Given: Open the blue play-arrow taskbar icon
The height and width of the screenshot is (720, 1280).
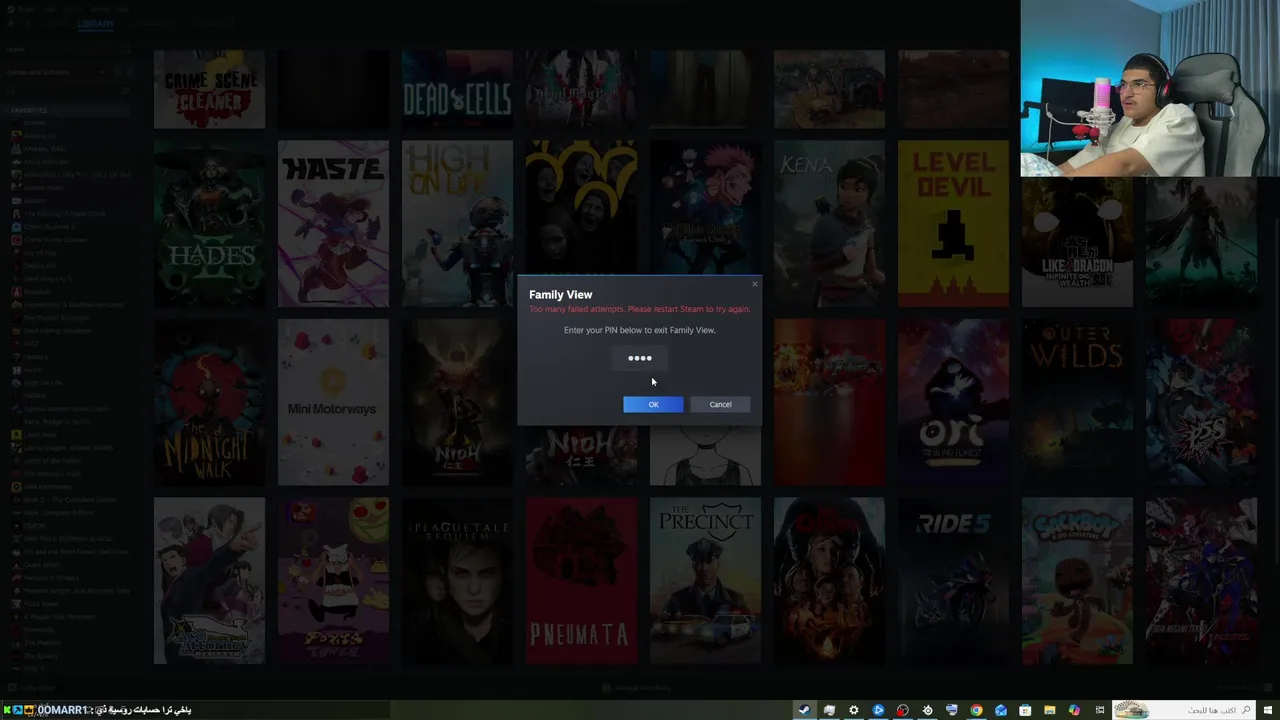Looking at the screenshot, I should [878, 710].
